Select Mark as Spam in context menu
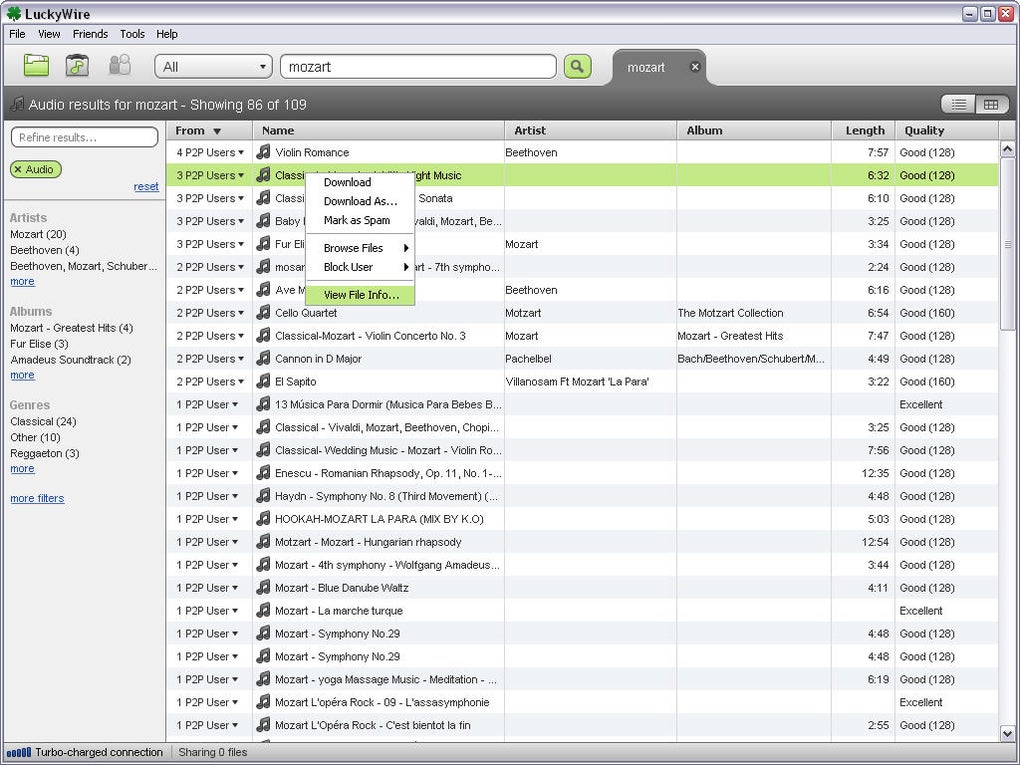The width and height of the screenshot is (1020, 765). [x=360, y=220]
